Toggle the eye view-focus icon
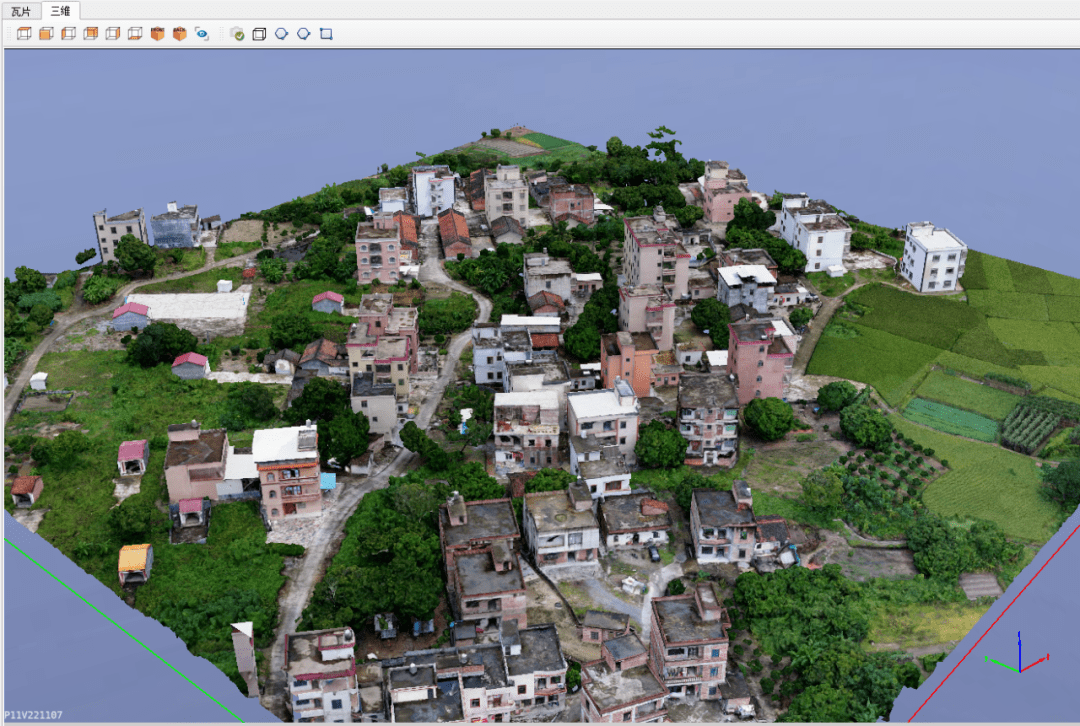 (202, 34)
